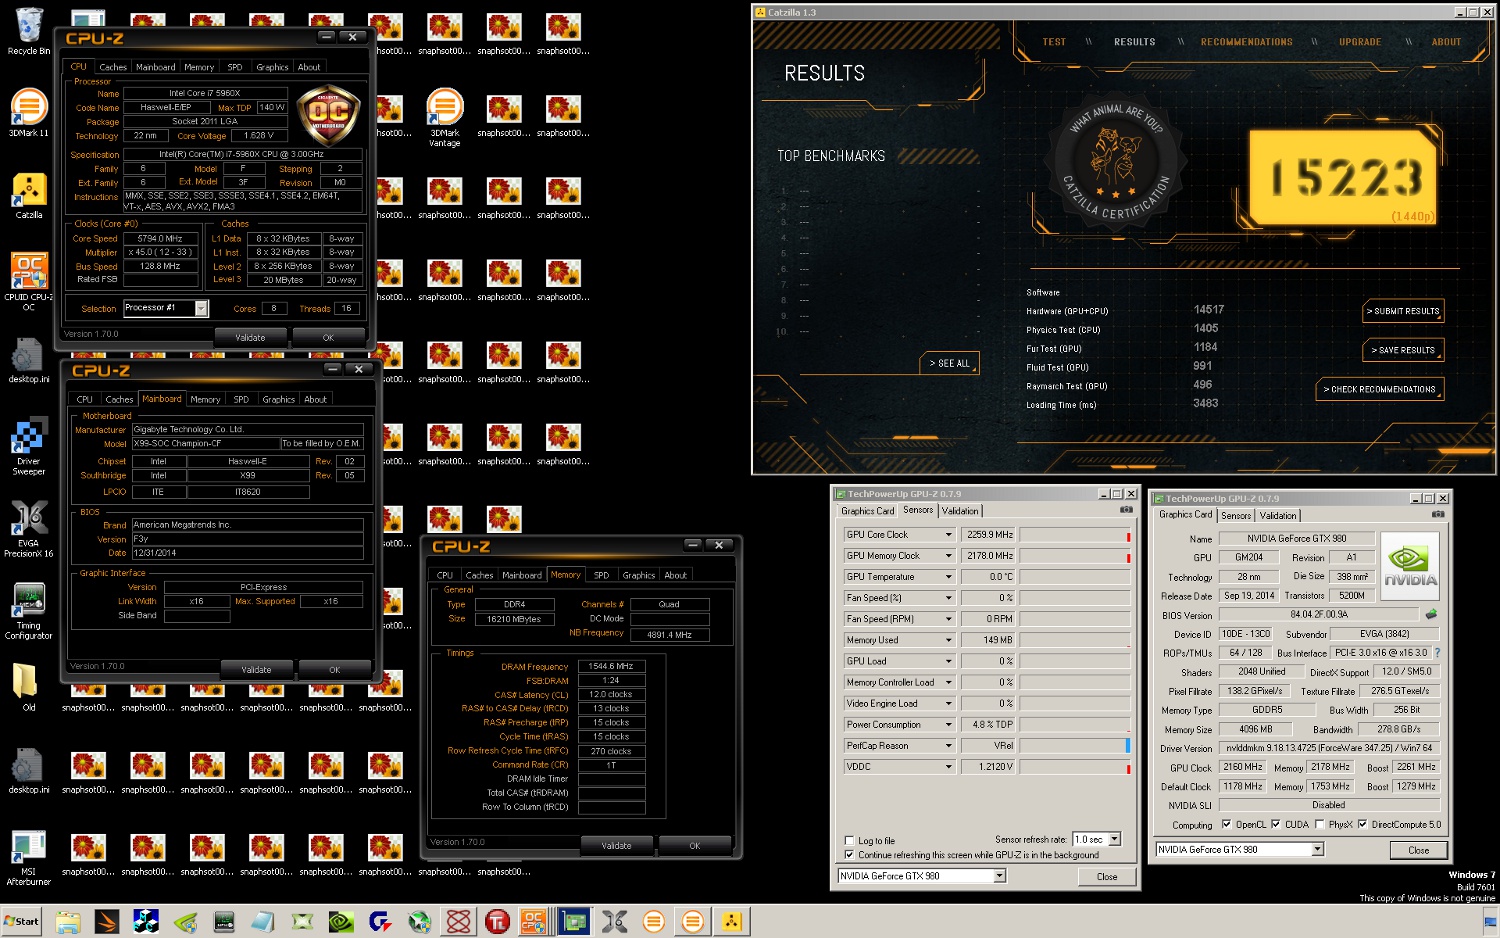The width and height of the screenshot is (1500, 938).
Task: Go to the UPGRADE tab in Catzilla
Action: (x=1360, y=42)
